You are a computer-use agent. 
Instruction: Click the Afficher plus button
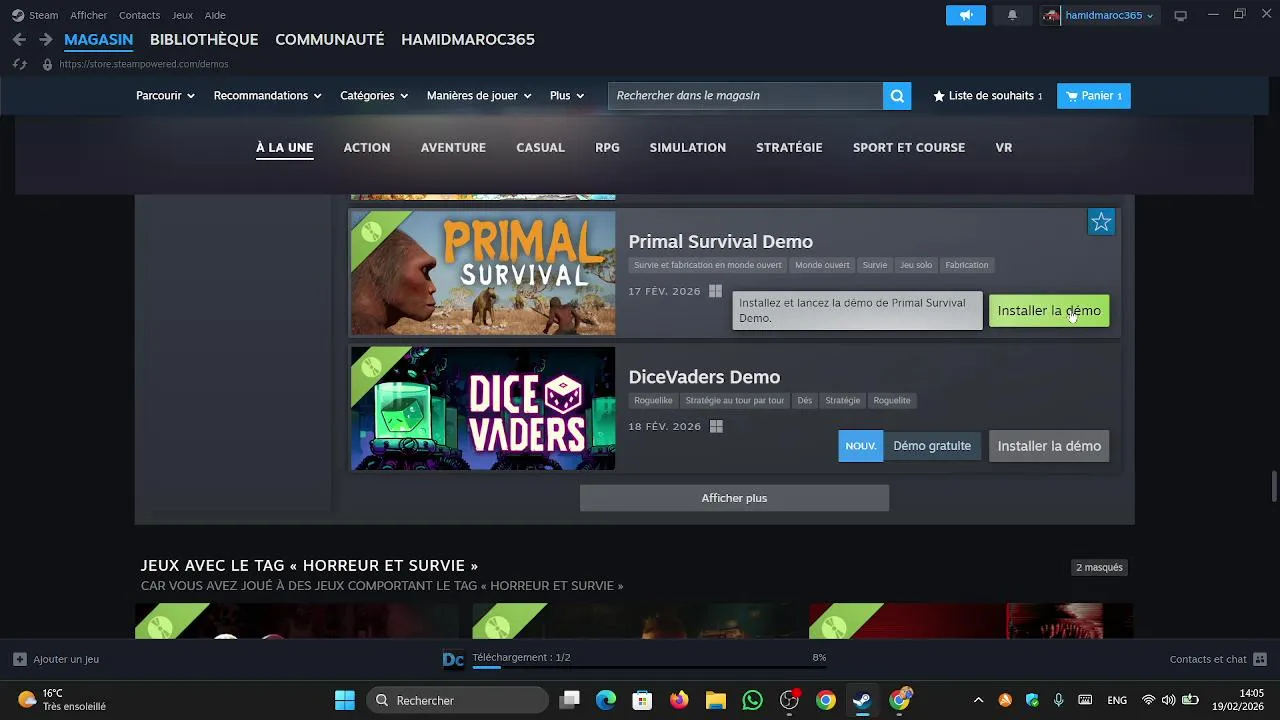click(x=734, y=498)
